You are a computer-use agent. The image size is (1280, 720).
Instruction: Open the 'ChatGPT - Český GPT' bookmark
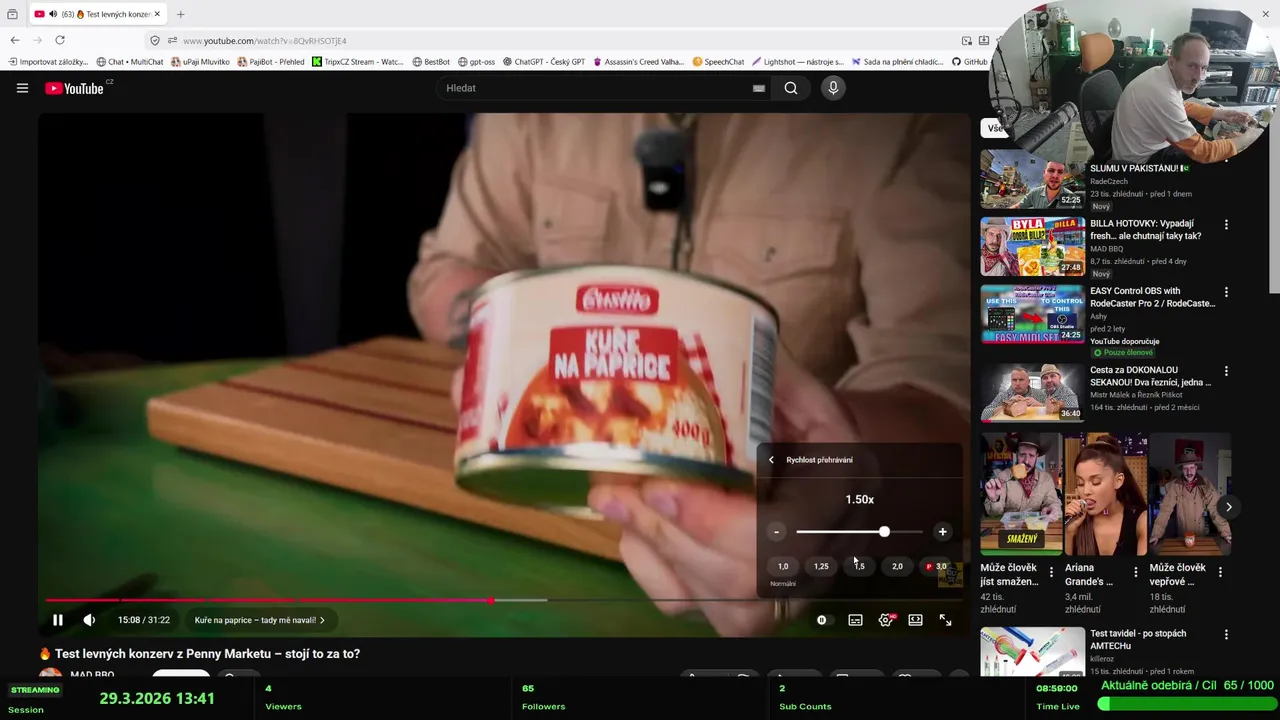coord(543,62)
